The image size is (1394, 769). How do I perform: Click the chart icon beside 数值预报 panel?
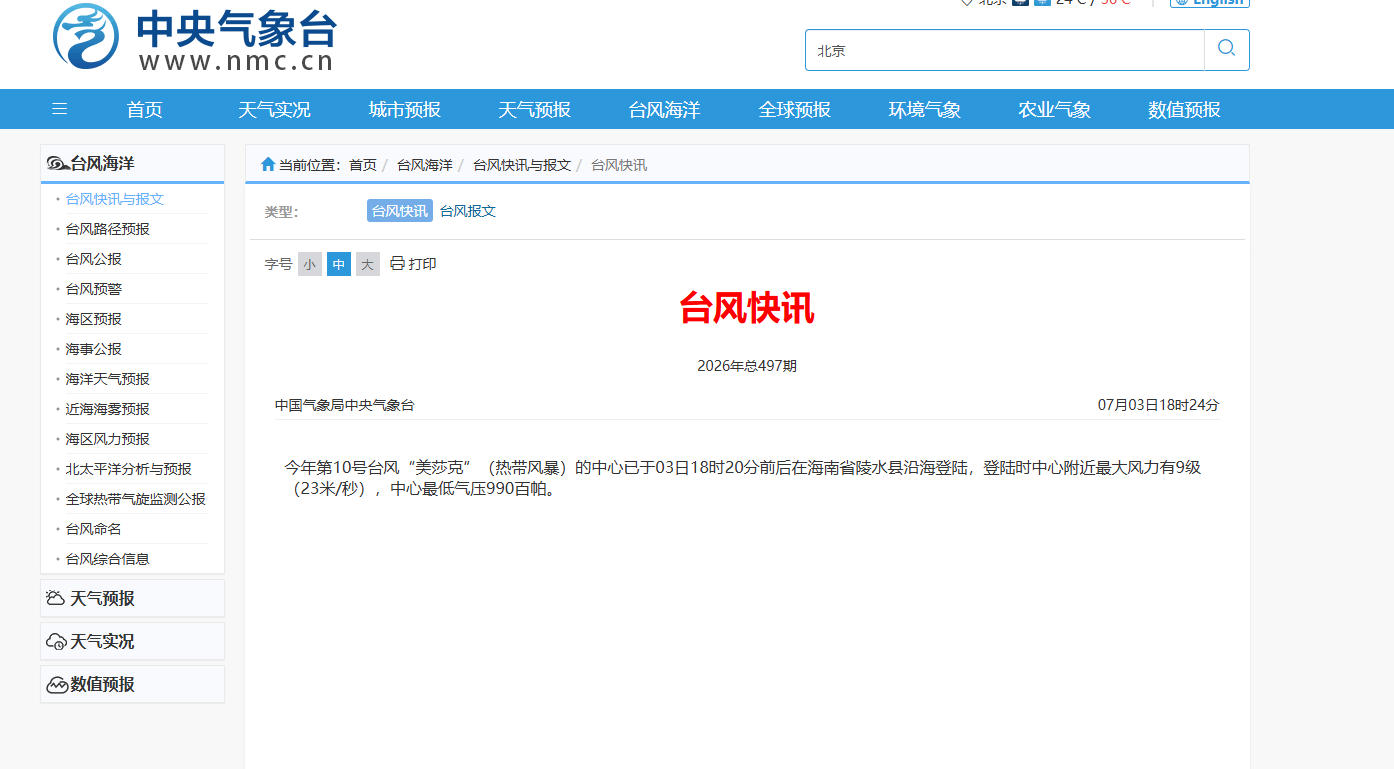coord(56,684)
